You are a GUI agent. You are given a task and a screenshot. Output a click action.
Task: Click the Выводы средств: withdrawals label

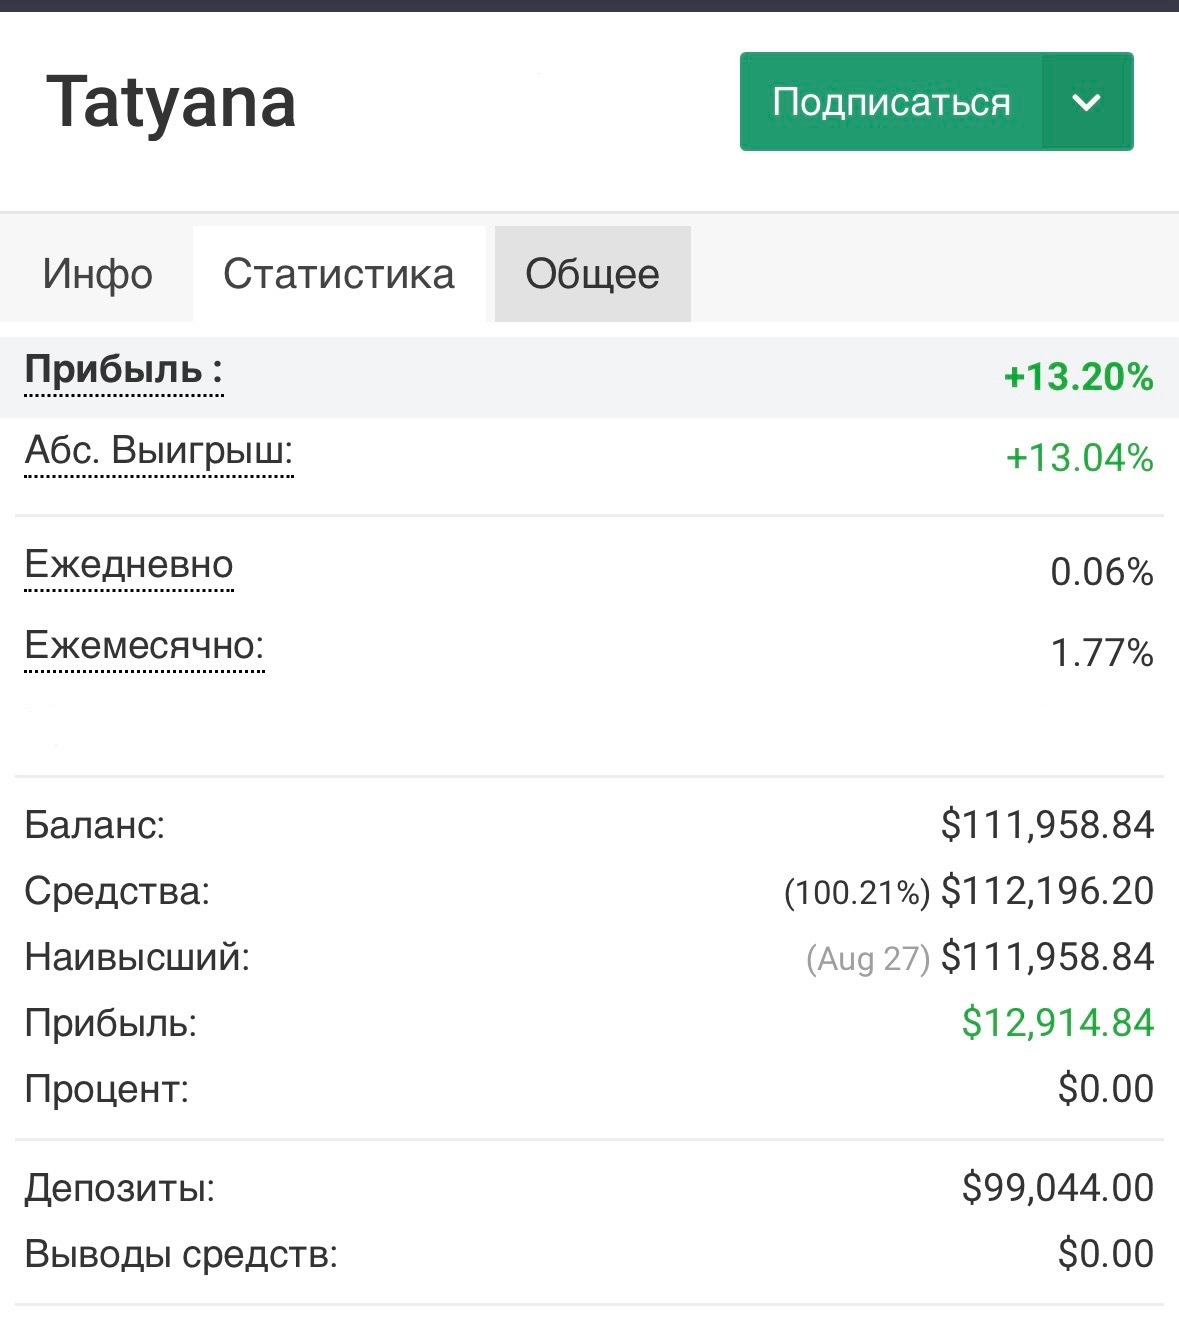(181, 1254)
